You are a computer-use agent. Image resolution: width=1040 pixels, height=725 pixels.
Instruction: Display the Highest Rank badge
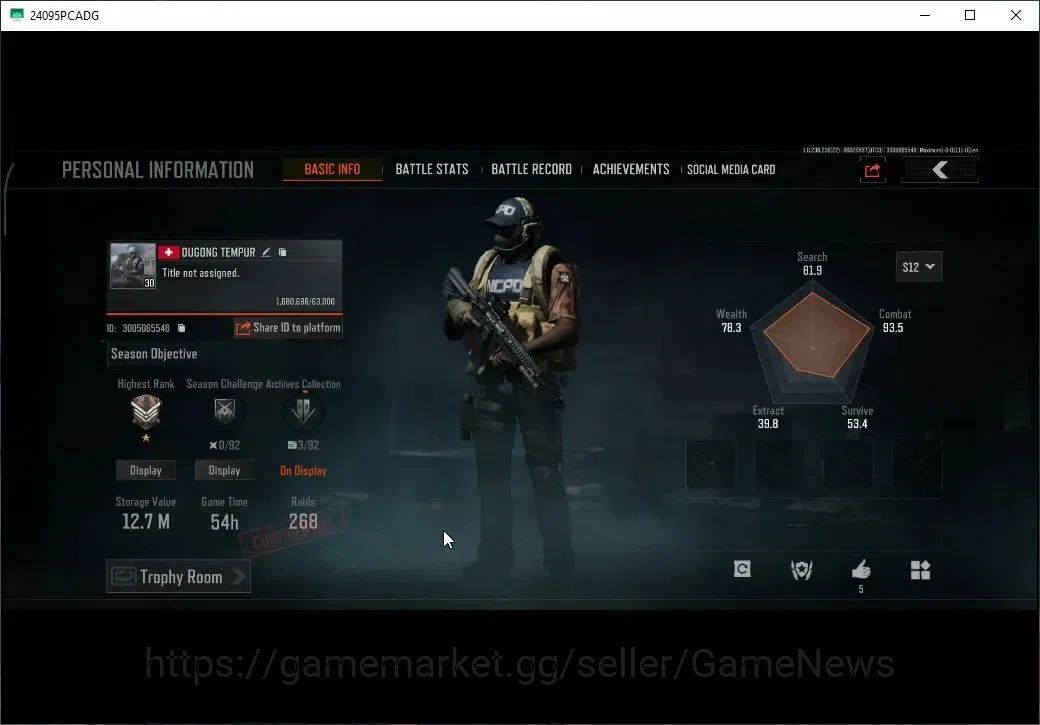point(146,470)
